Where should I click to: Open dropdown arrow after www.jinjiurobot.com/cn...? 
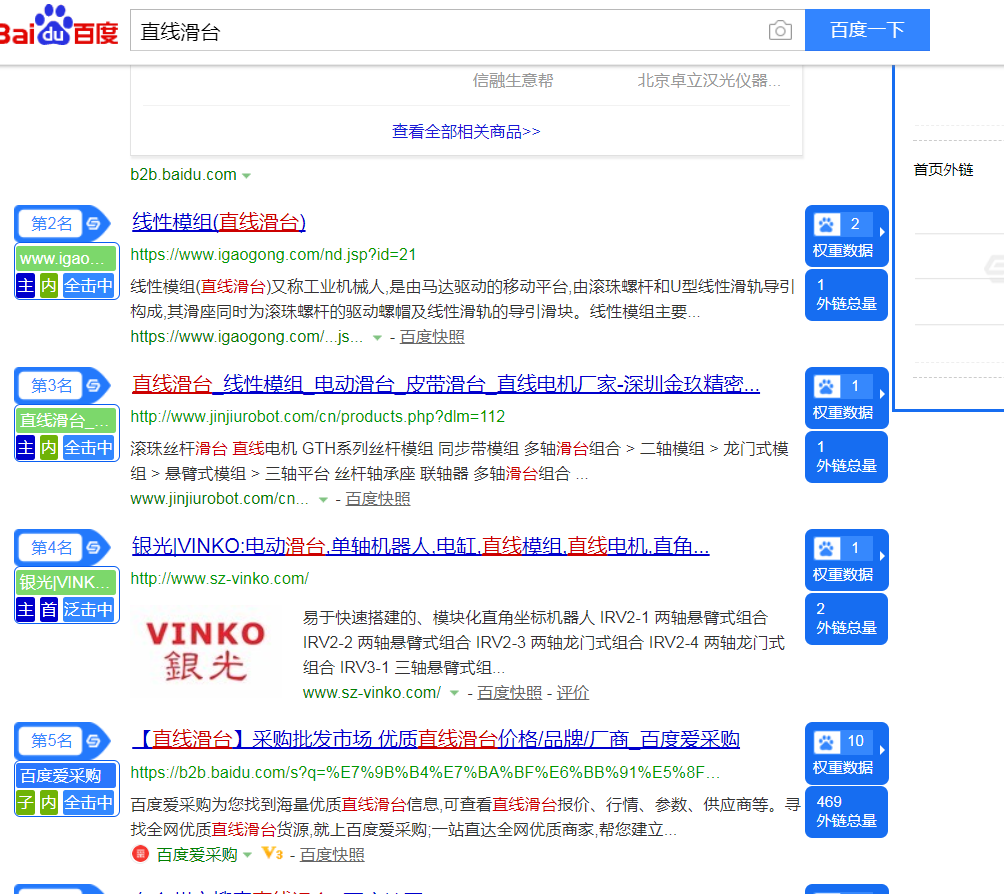(x=322, y=499)
